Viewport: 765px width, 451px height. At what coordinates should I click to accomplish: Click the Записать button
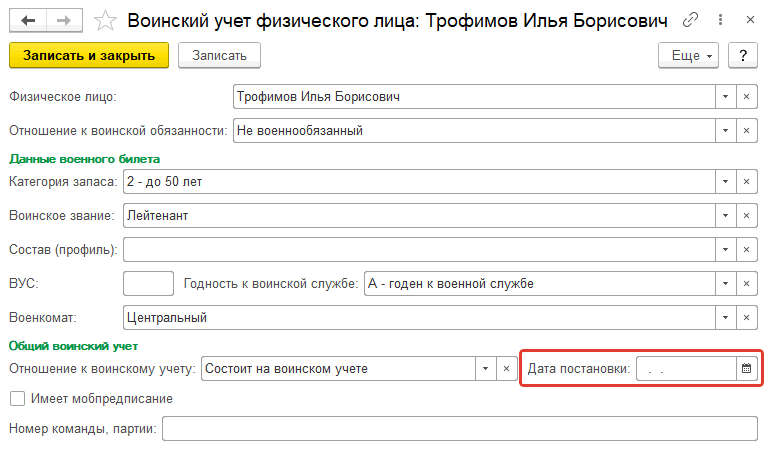coord(219,56)
